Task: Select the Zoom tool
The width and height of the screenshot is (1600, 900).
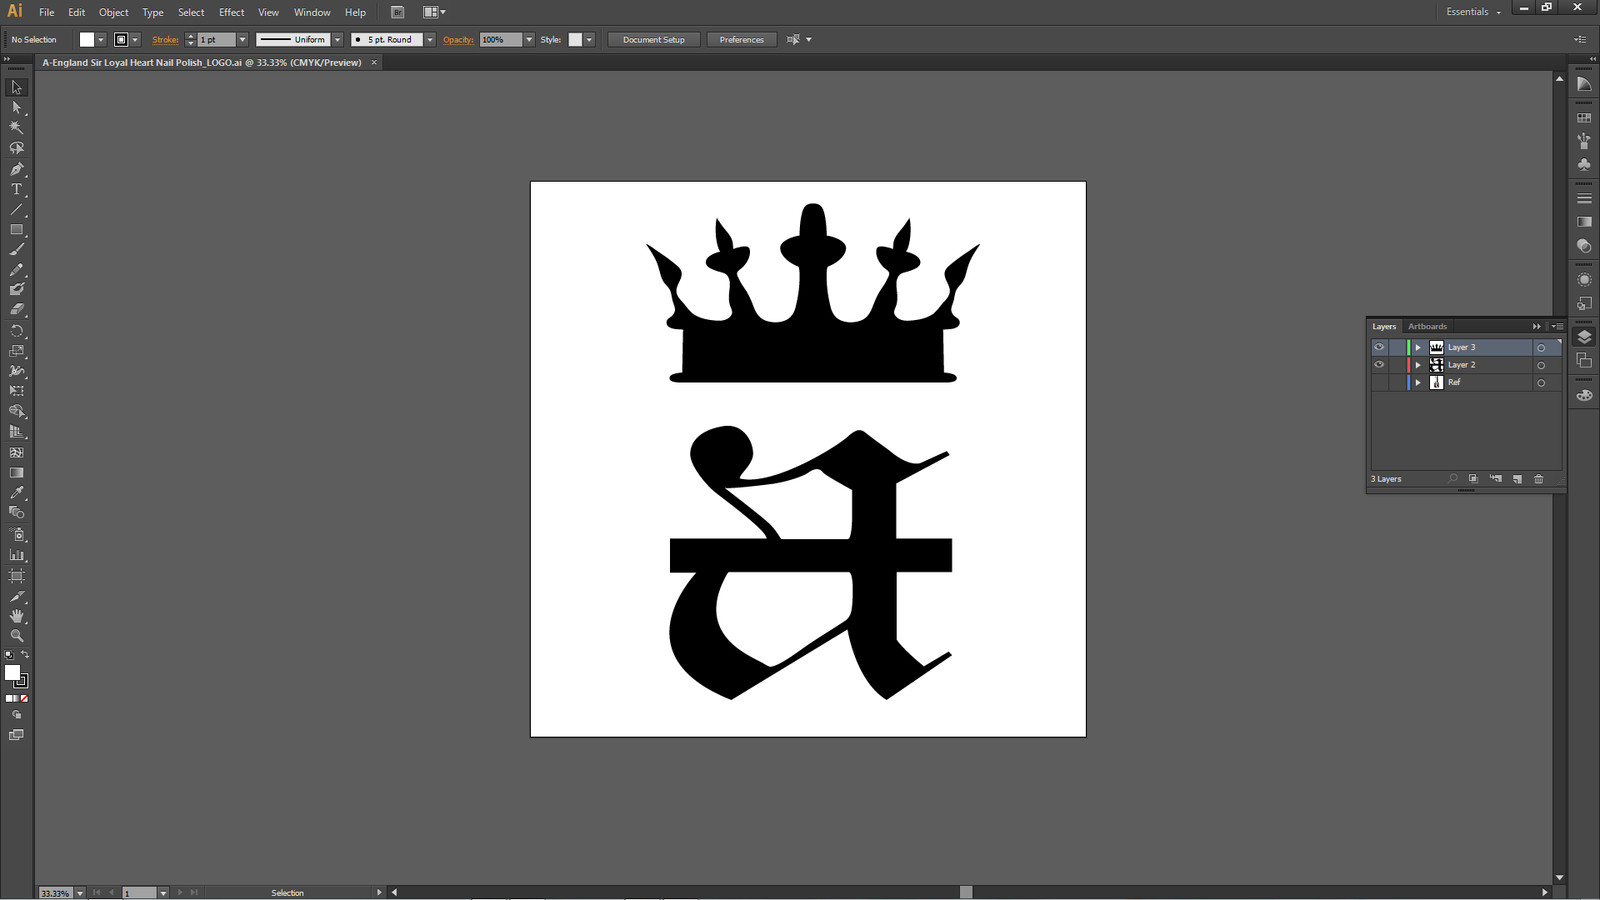Action: point(16,636)
